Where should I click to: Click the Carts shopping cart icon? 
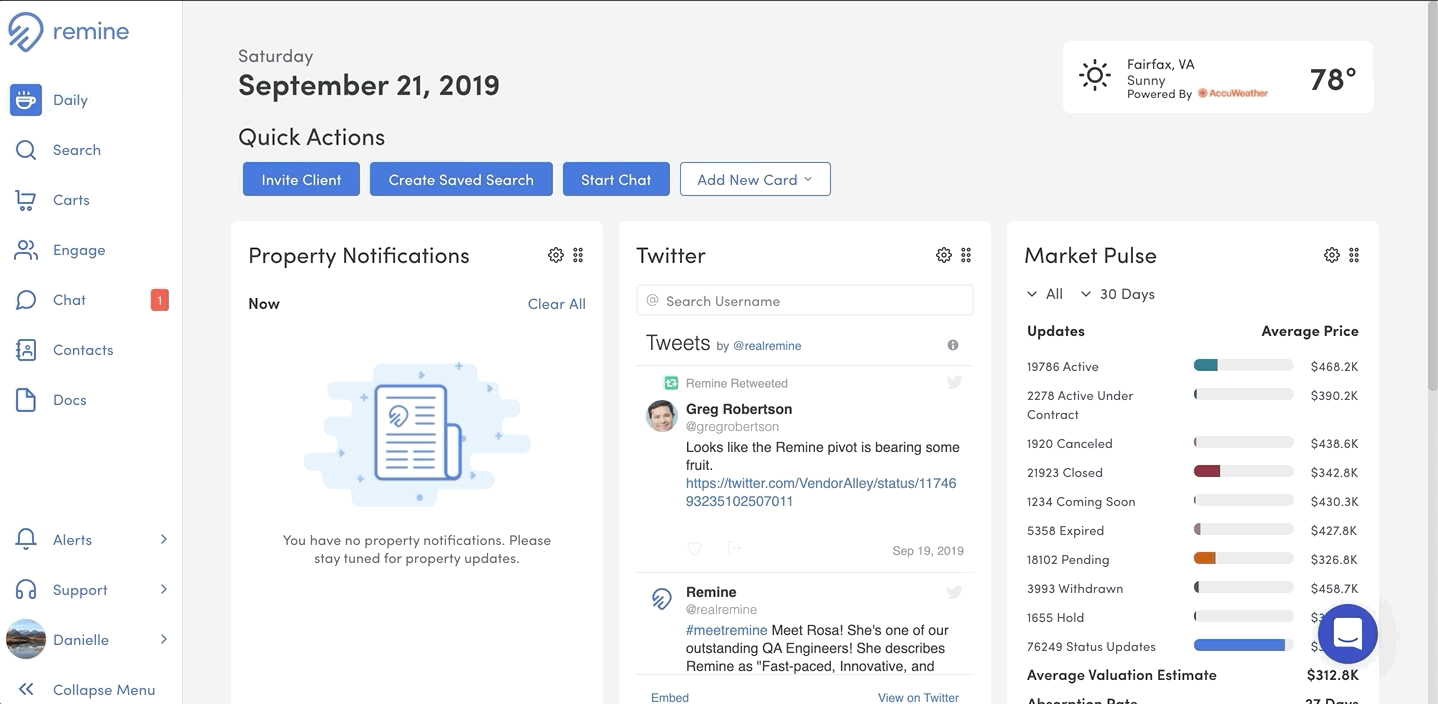tap(26, 200)
